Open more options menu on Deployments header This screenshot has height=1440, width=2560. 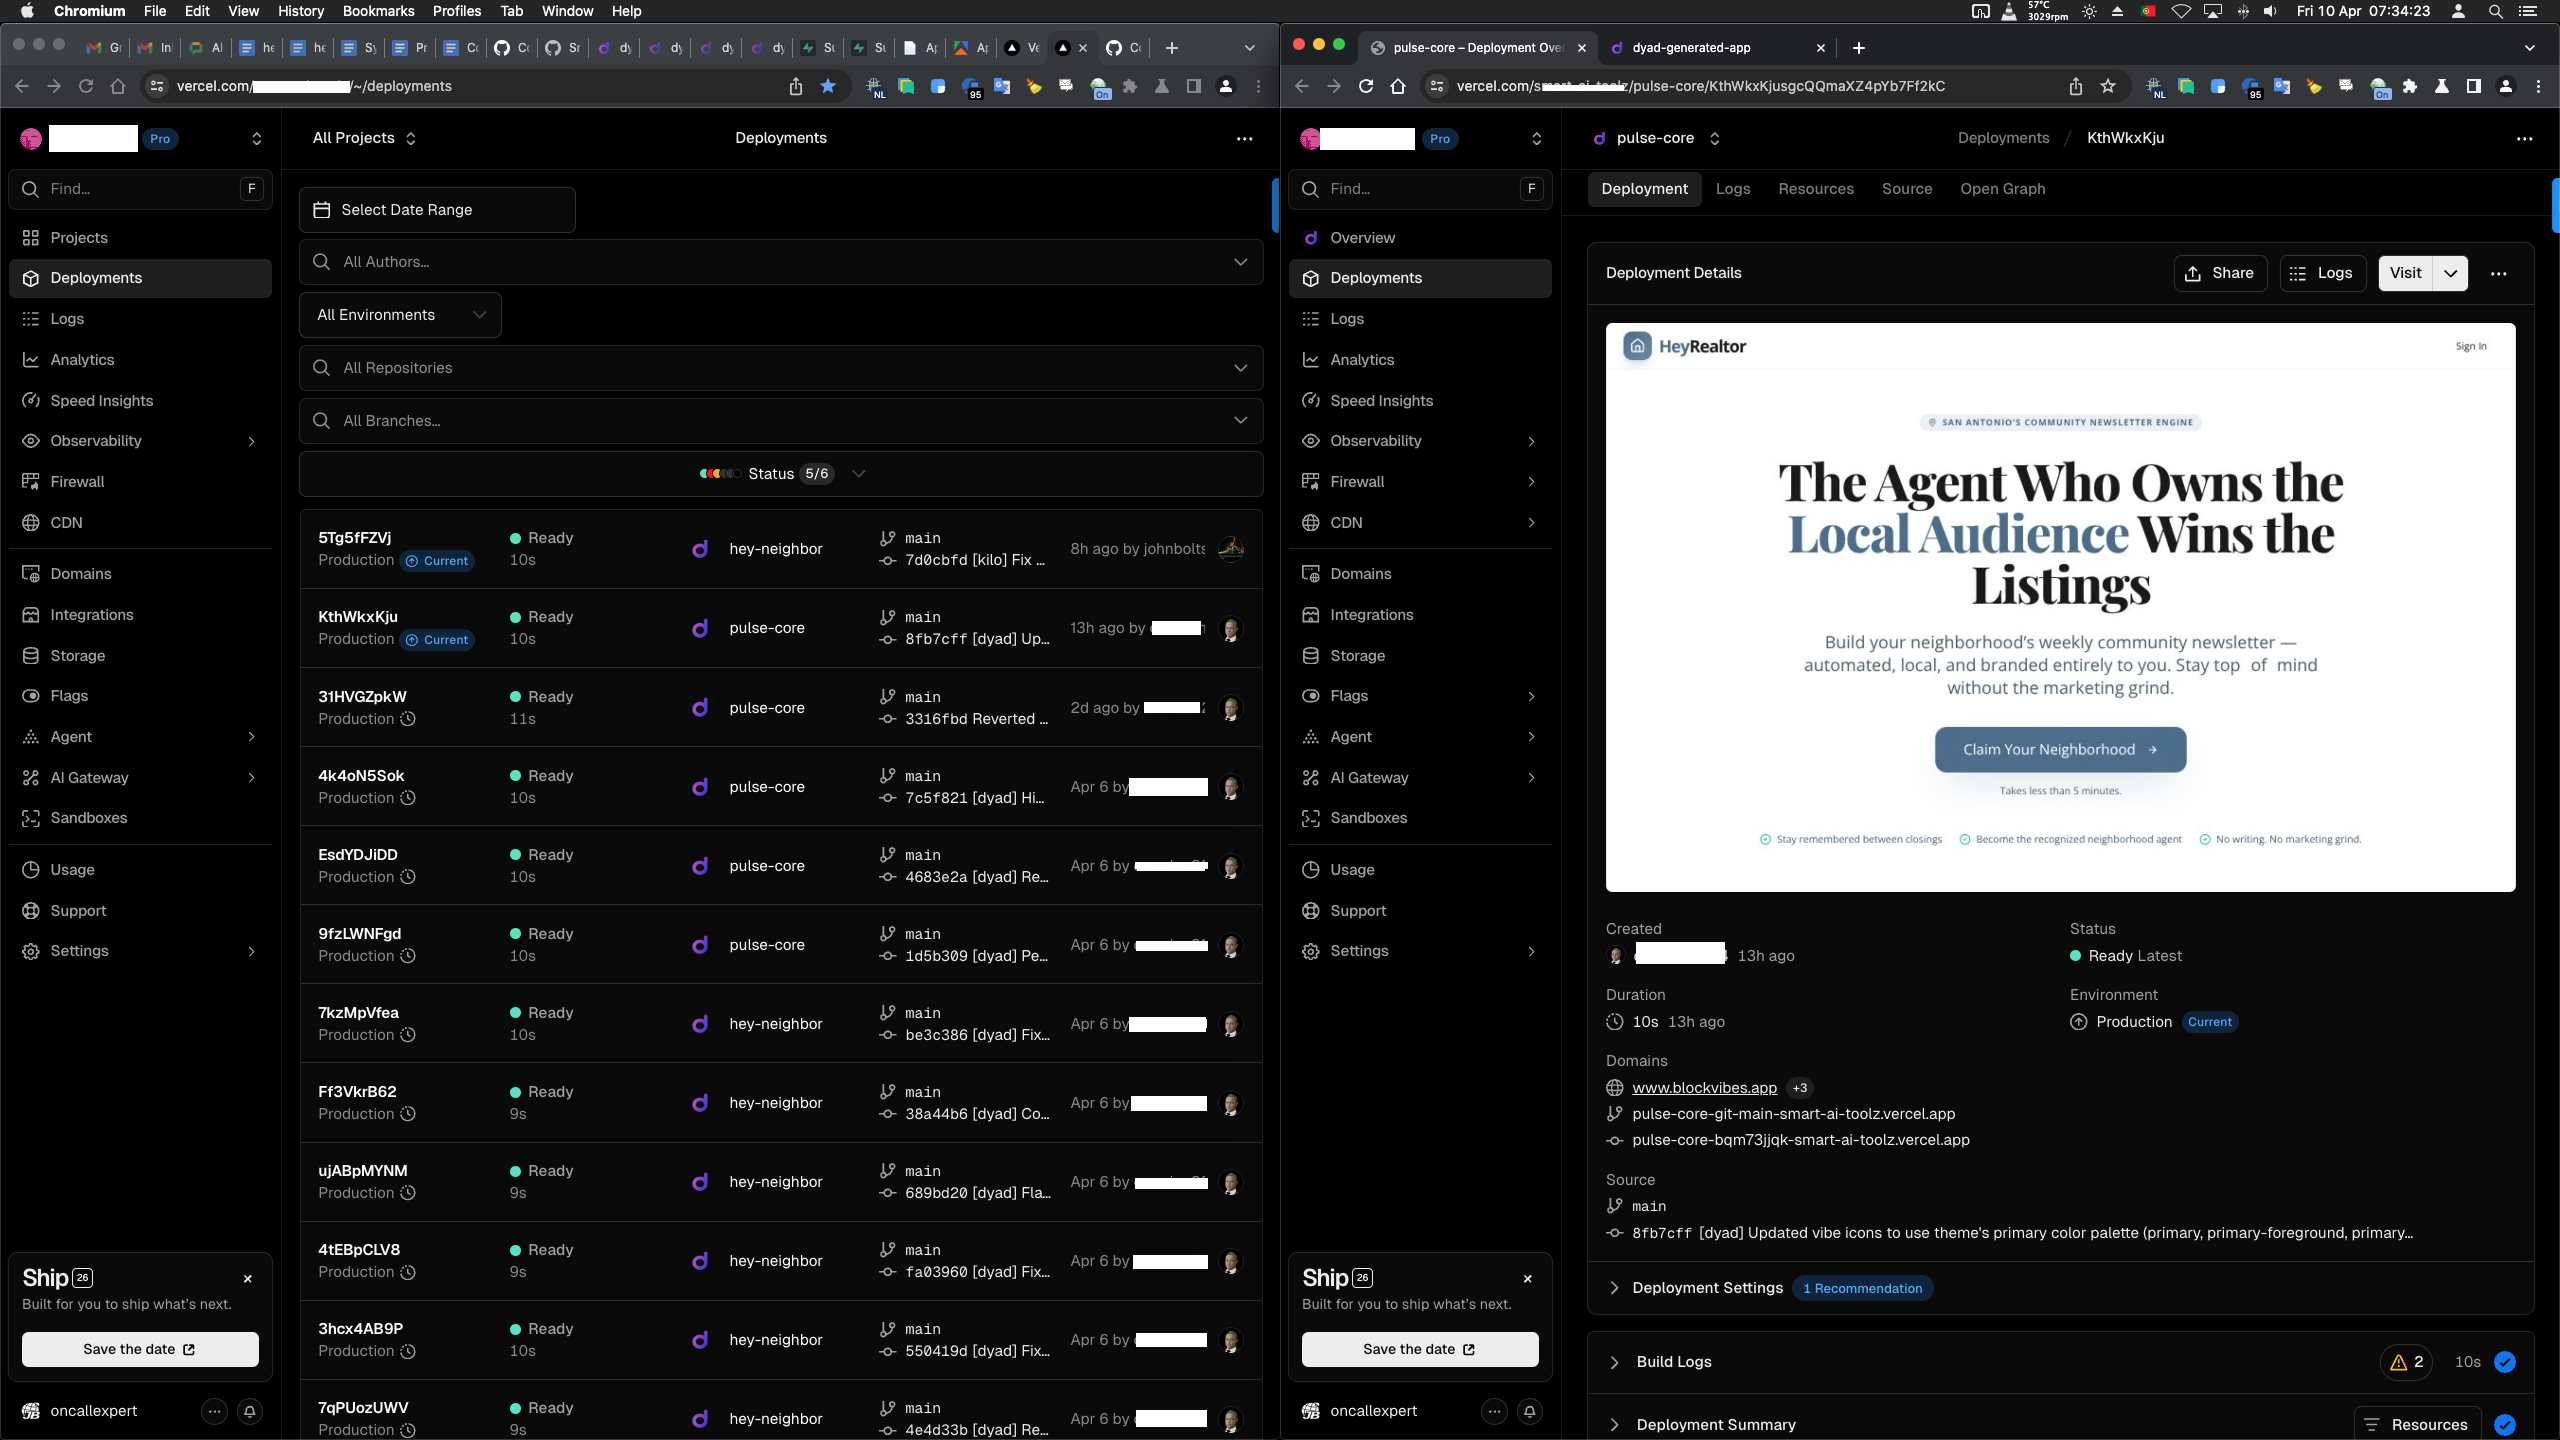(1244, 139)
